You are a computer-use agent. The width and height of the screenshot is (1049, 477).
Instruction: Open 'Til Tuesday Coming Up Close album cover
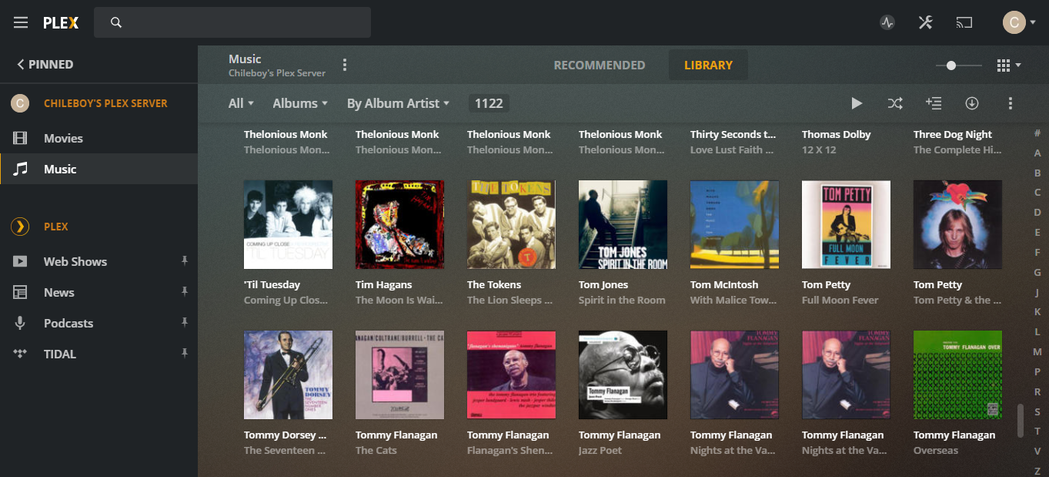click(x=288, y=224)
